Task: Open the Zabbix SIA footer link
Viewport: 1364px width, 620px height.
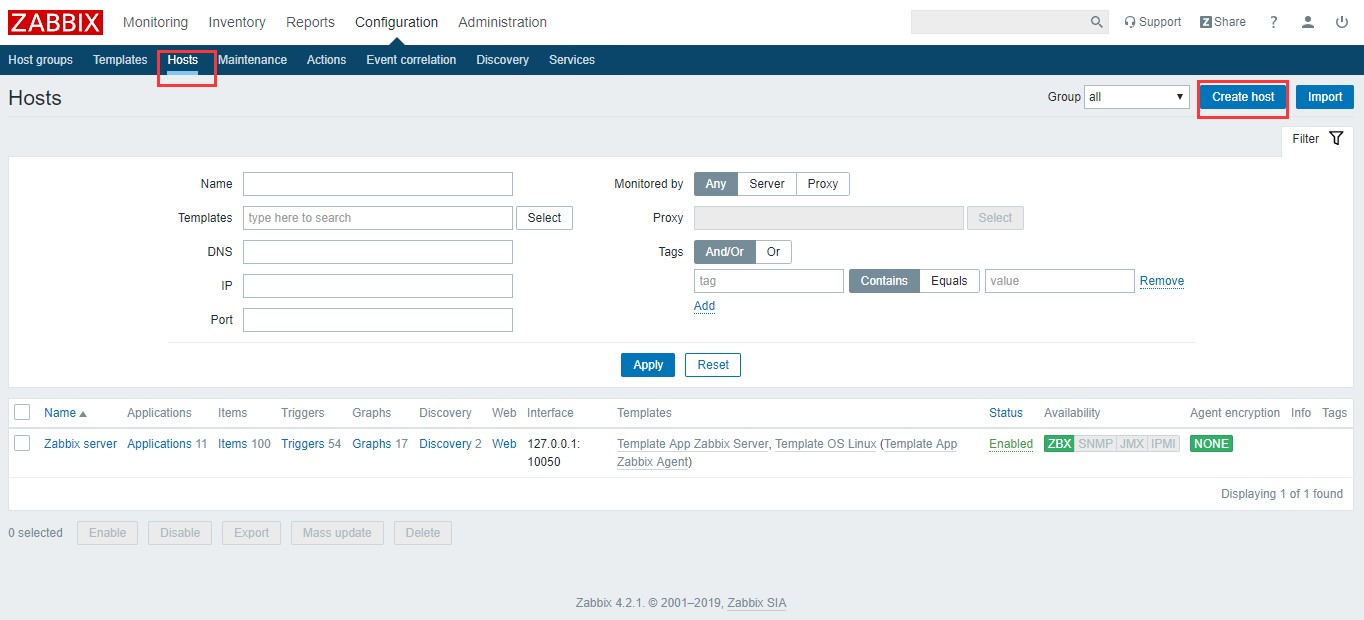Action: [x=757, y=603]
